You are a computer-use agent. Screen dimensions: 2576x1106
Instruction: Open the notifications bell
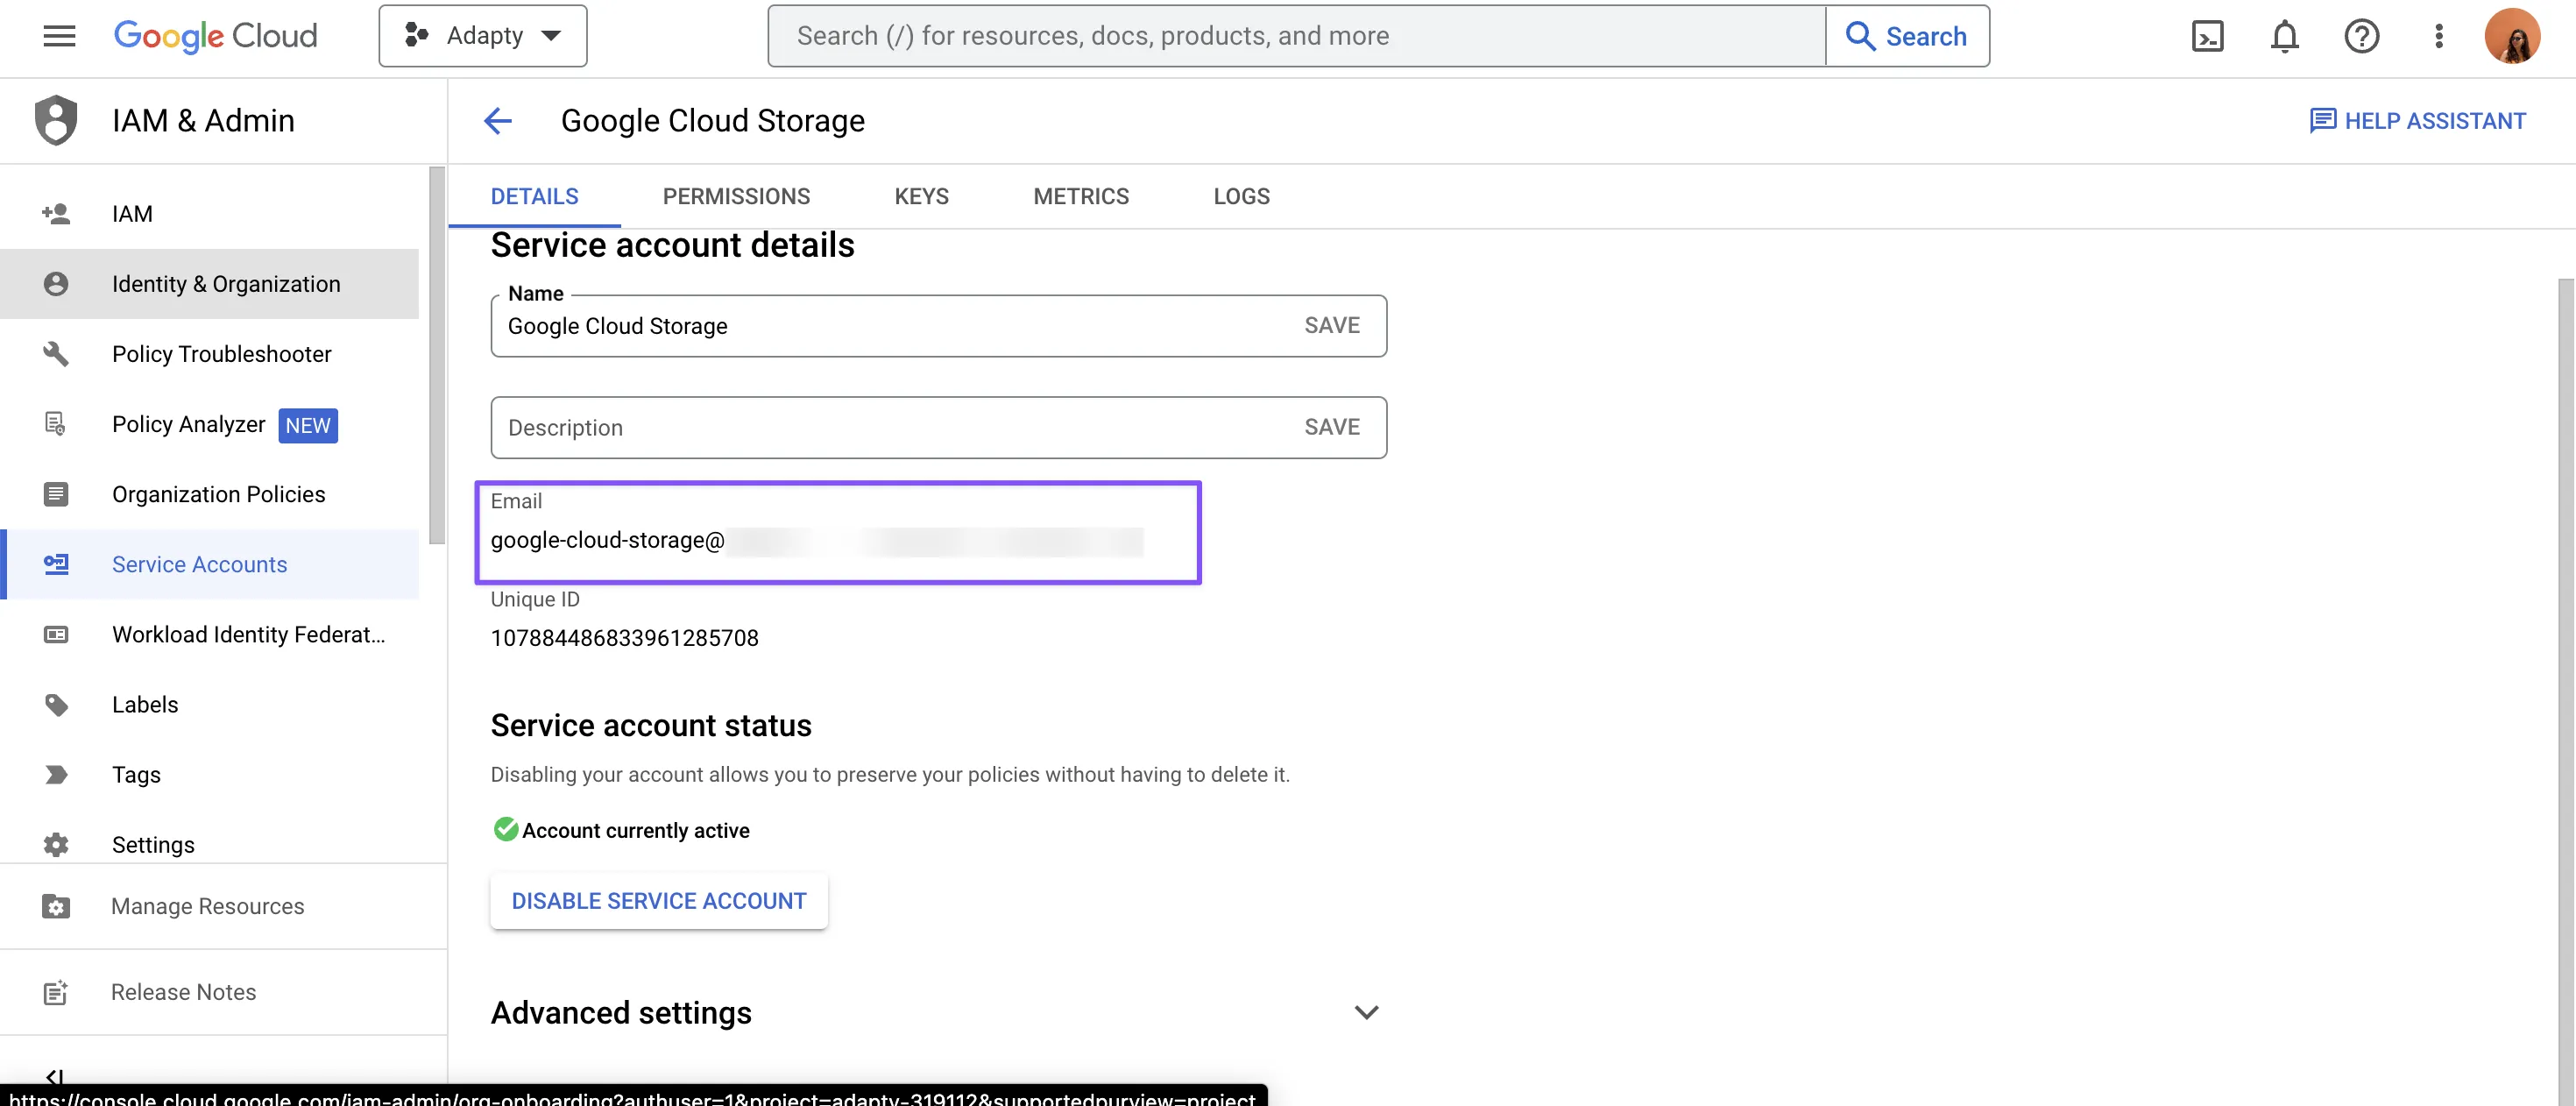[x=2284, y=36]
